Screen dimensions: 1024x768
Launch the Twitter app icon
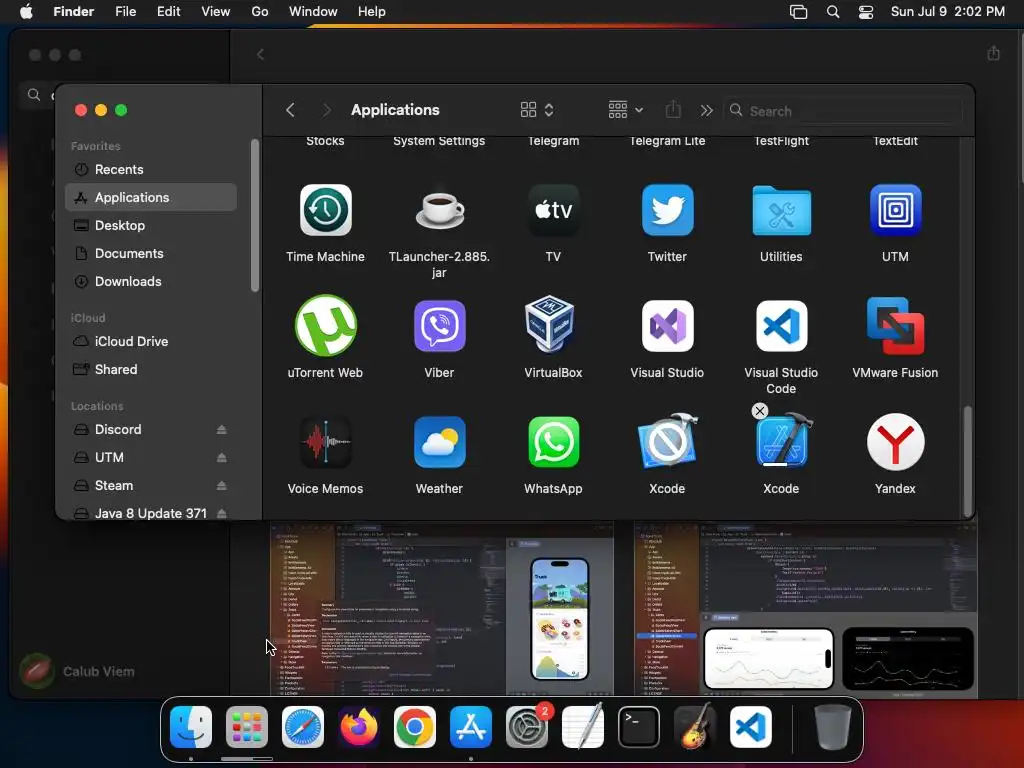tap(667, 210)
